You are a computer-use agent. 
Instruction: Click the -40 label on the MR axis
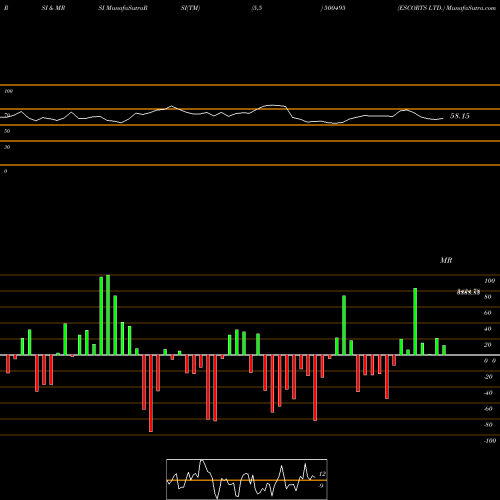tap(488, 393)
